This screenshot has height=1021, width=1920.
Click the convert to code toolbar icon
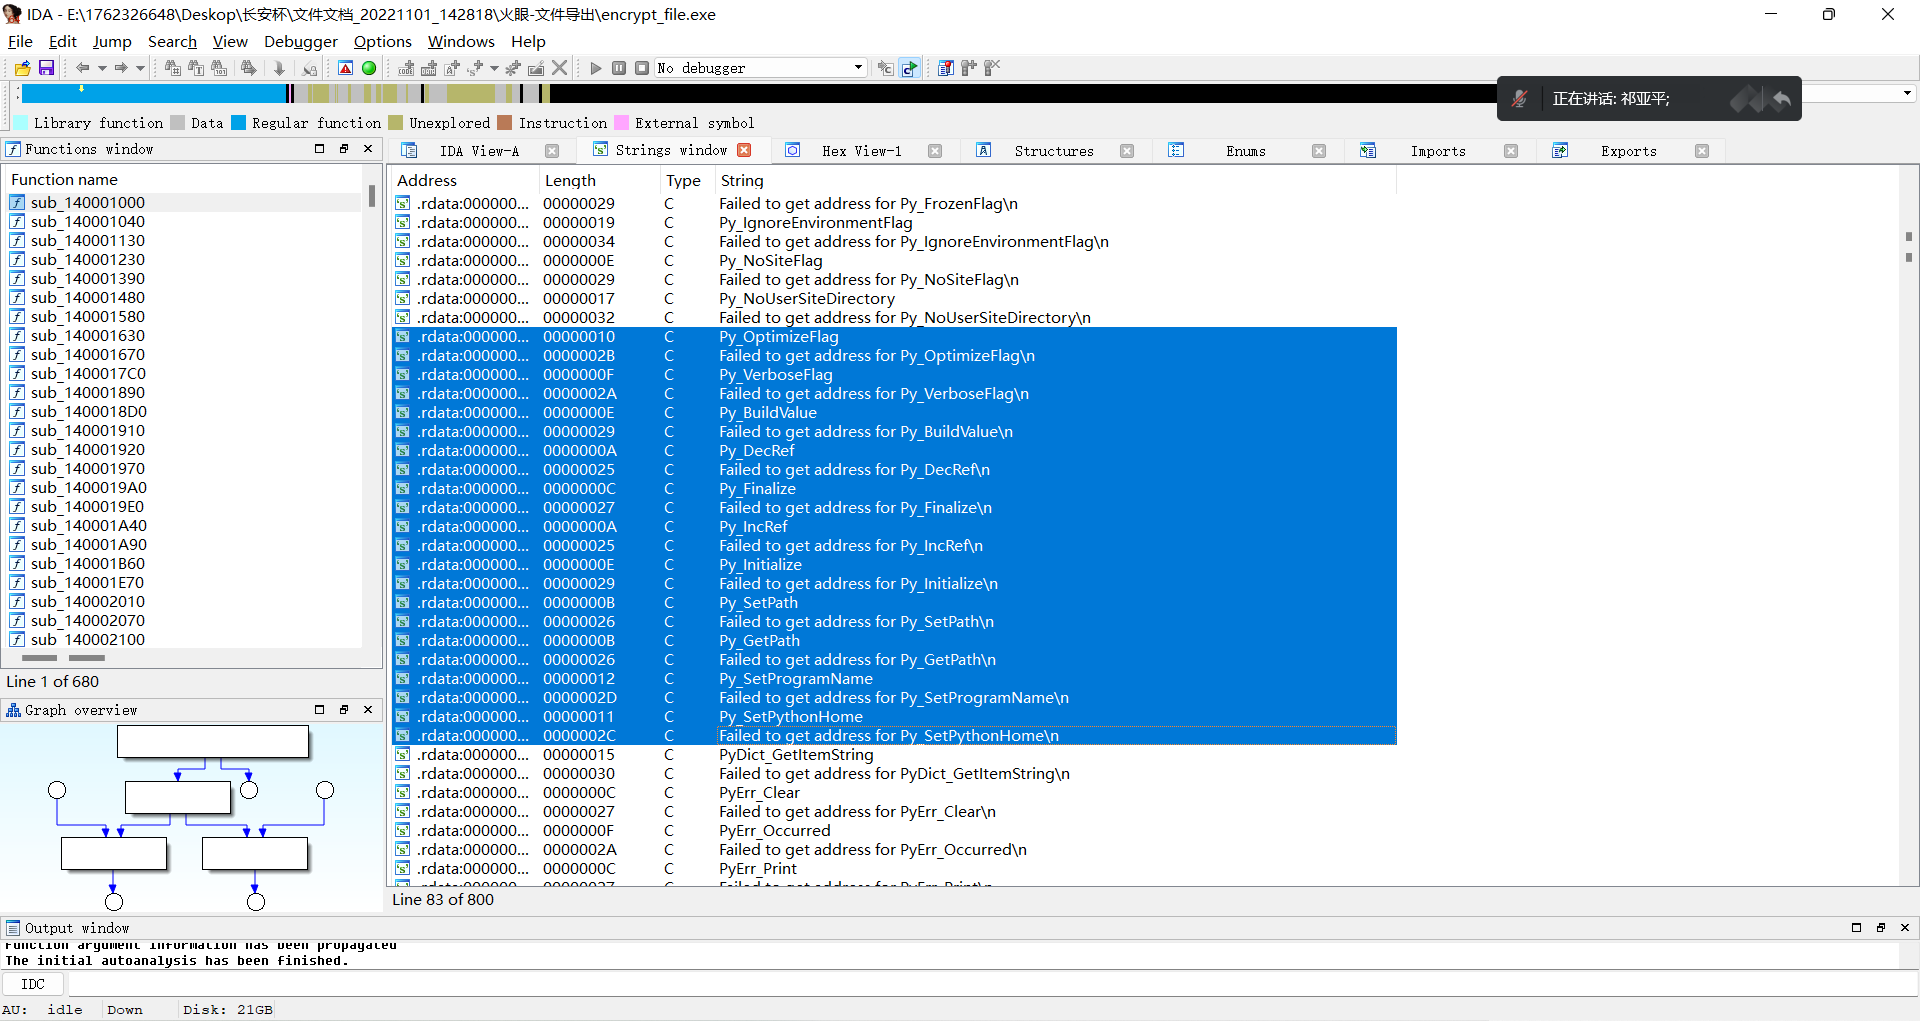pos(406,68)
